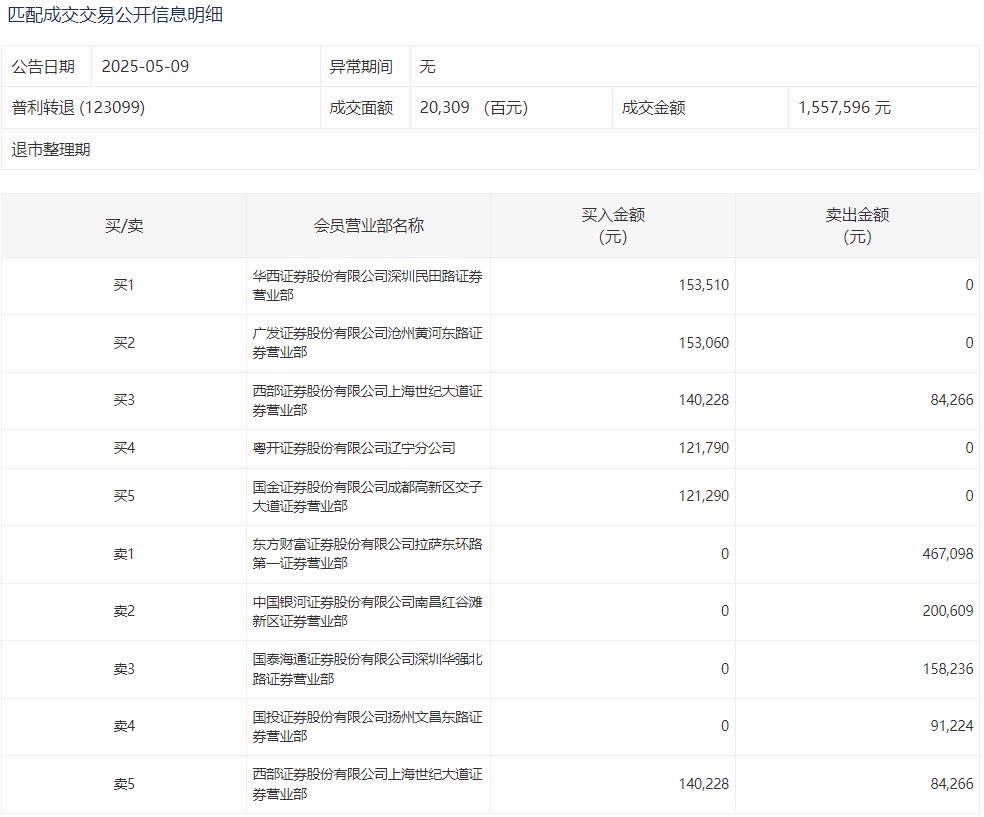Click the 会员营业部名称 column header
Viewport: 984px width, 817px height.
(x=368, y=226)
